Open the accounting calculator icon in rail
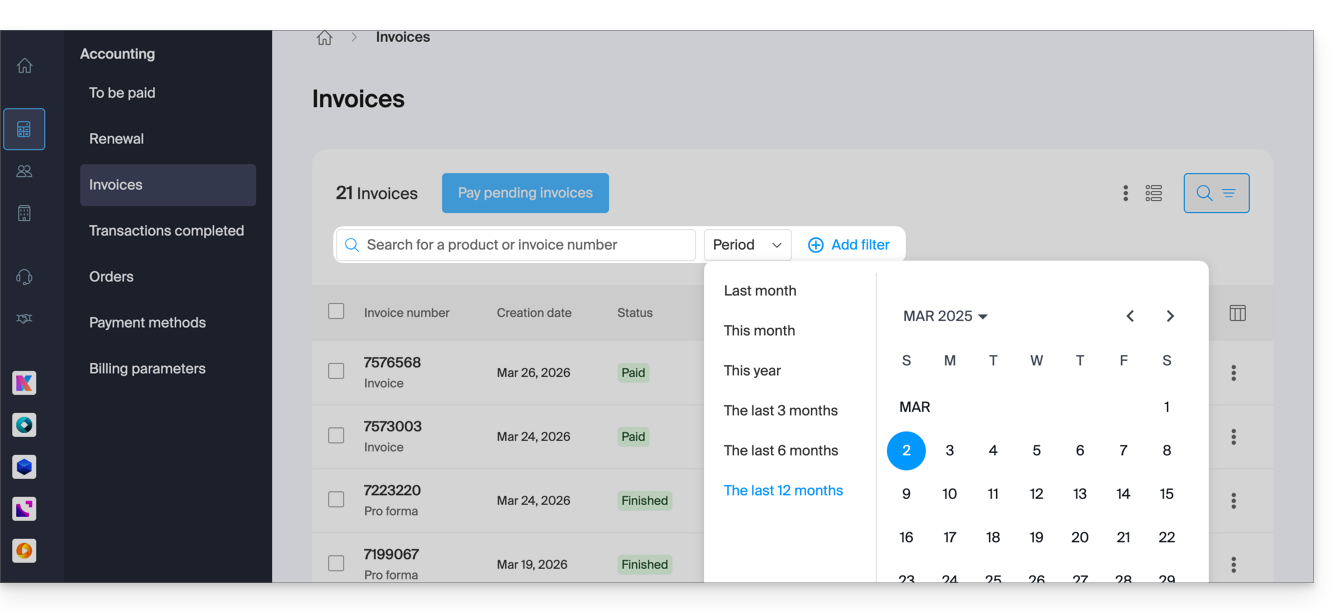Screen dimensions: 1344x613 24,130
